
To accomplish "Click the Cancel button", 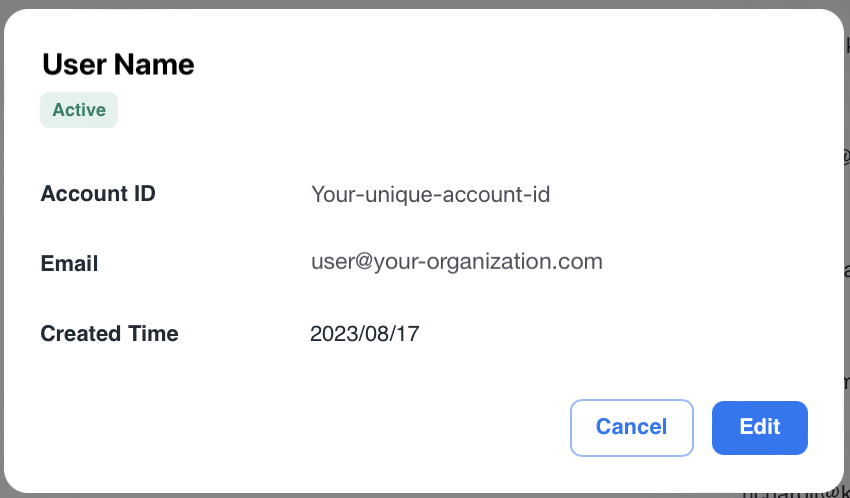I will [631, 427].
